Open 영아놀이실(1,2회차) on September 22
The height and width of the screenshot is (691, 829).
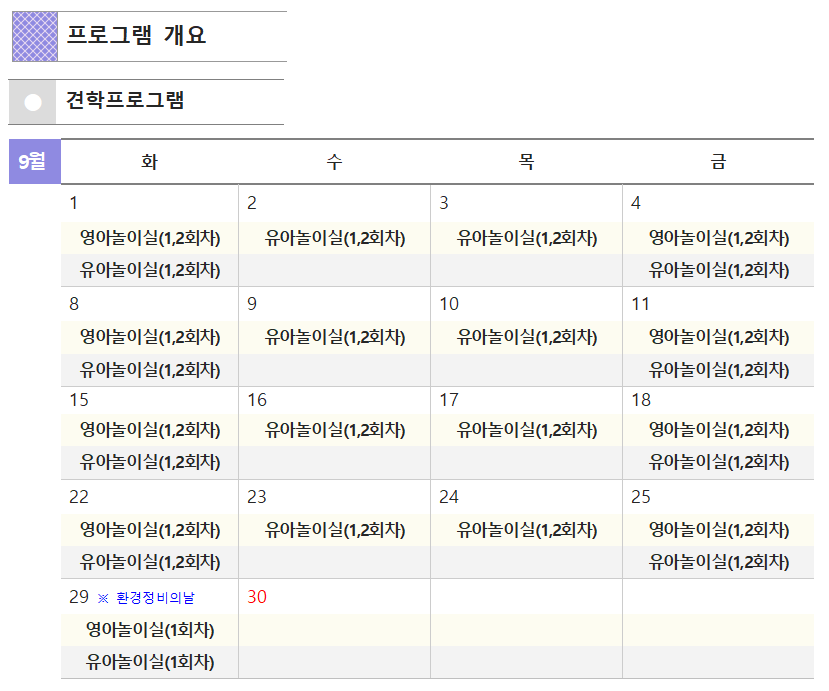coord(150,530)
